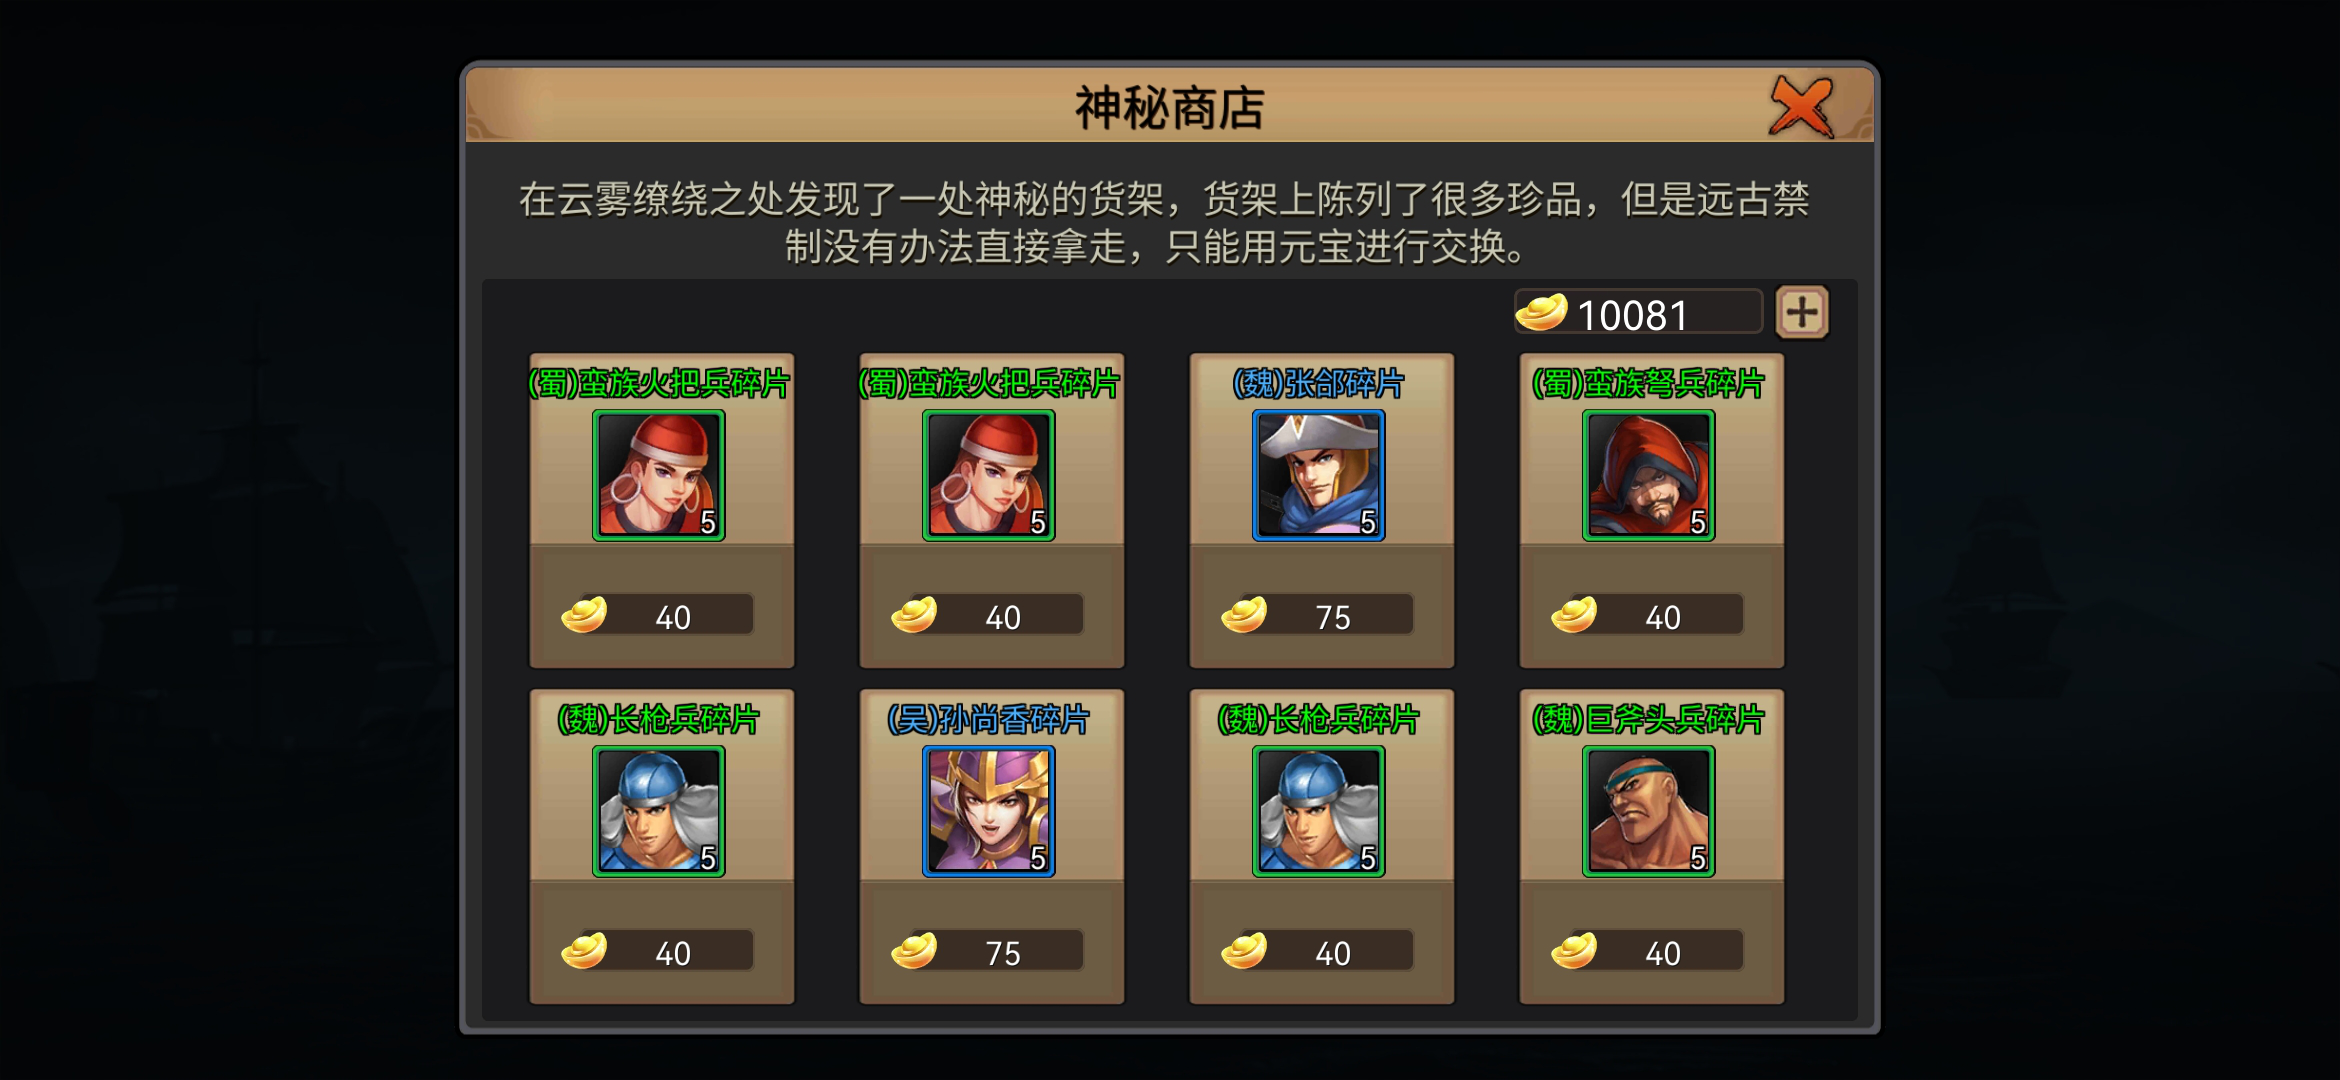The height and width of the screenshot is (1080, 2340).
Task: Select the (吴)孙尚香碎片 hero portrait
Action: [x=988, y=811]
